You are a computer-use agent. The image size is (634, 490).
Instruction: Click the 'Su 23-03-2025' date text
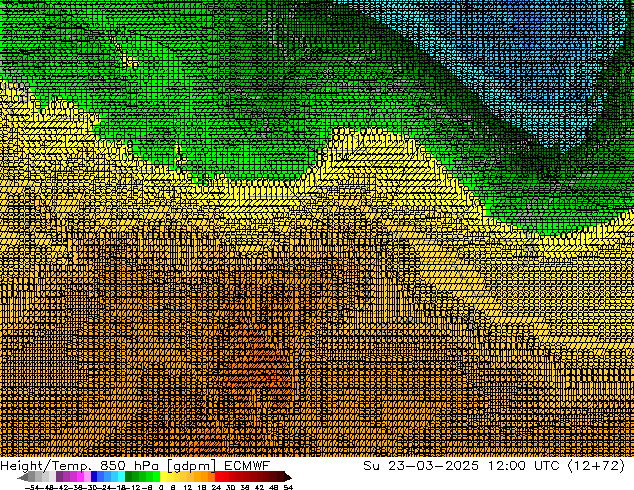421,466
